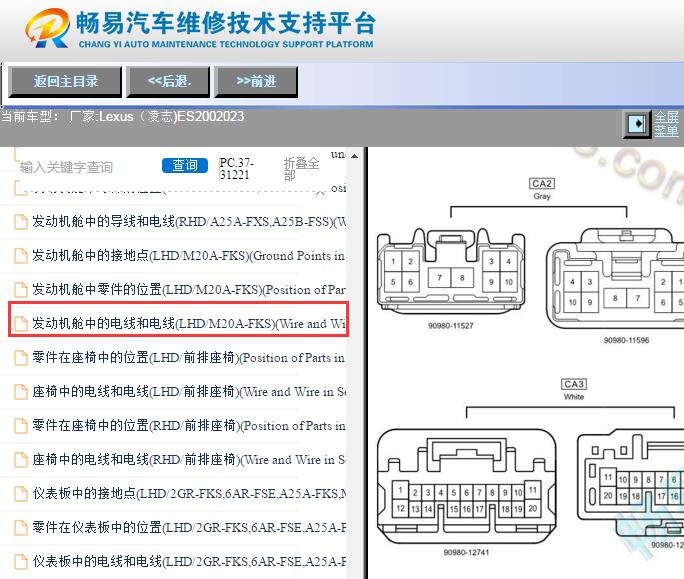The width and height of the screenshot is (684, 579).
Task: Click document icon beside 发动机舱中零件的位置 row
Action: pyautogui.click(x=21, y=290)
